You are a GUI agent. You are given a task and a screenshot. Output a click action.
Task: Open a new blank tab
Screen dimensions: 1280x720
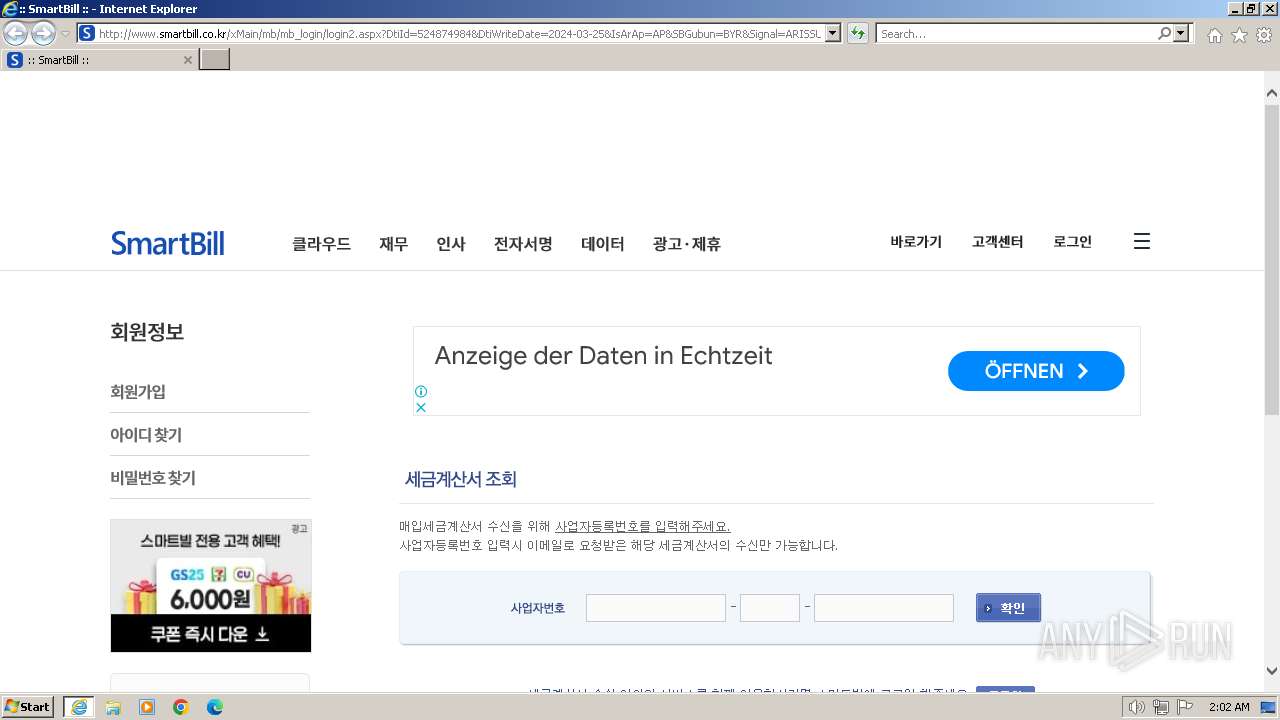(x=215, y=60)
